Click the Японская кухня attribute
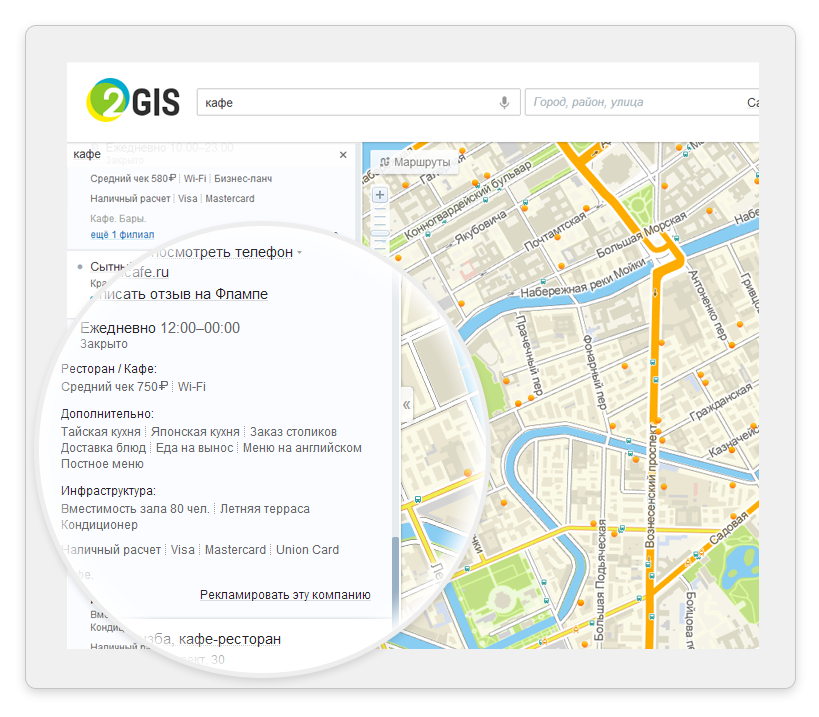The image size is (819, 717). [x=195, y=432]
